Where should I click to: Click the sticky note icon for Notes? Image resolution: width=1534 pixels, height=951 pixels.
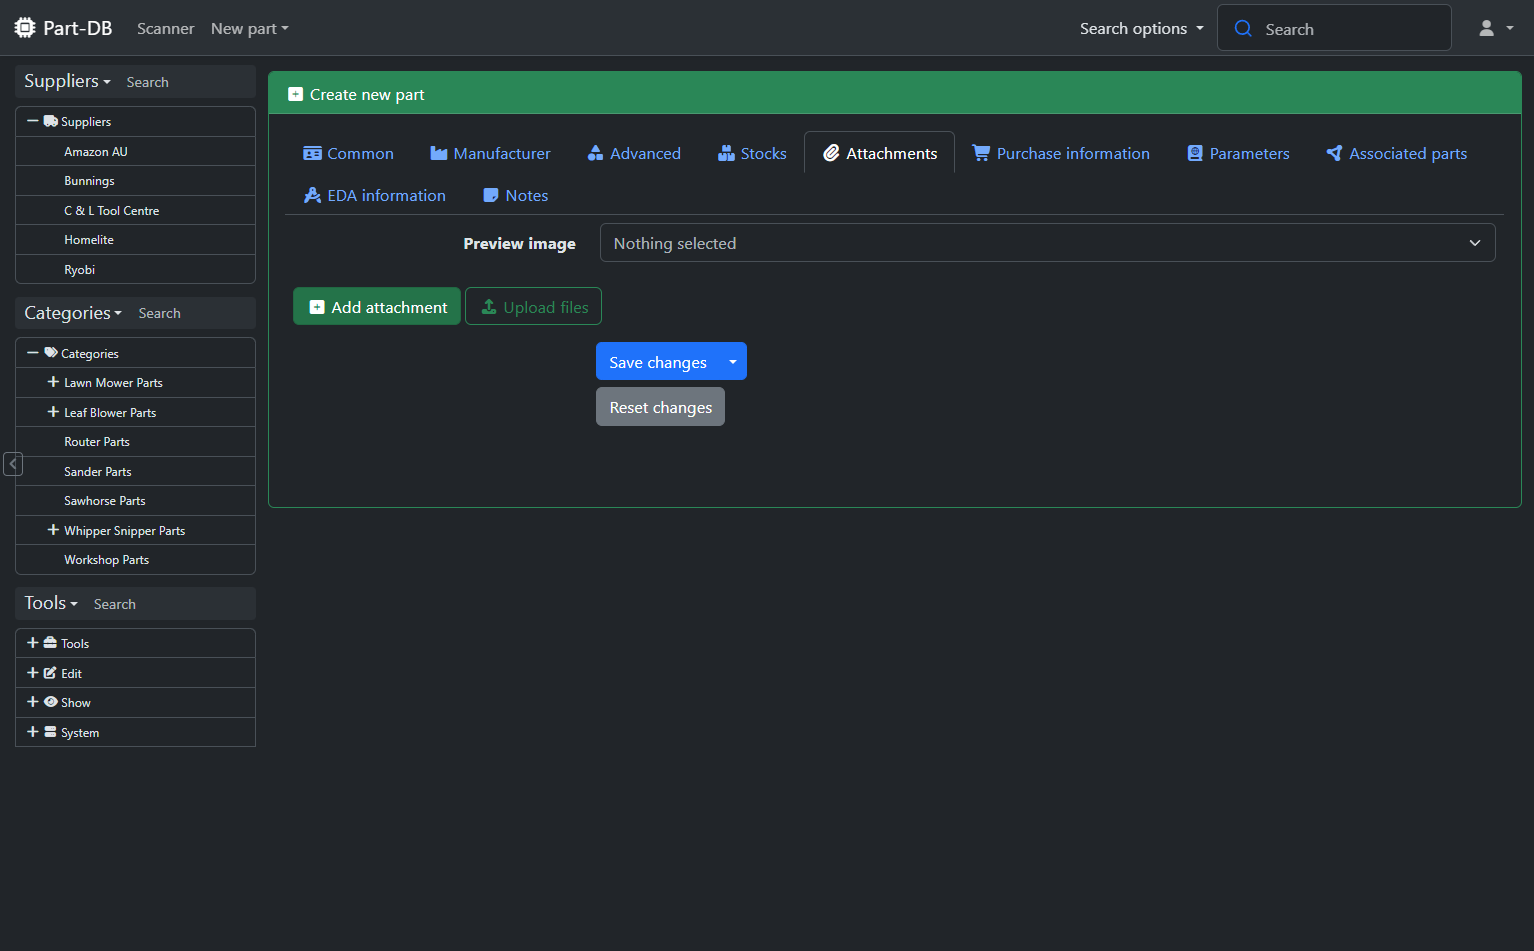click(491, 195)
